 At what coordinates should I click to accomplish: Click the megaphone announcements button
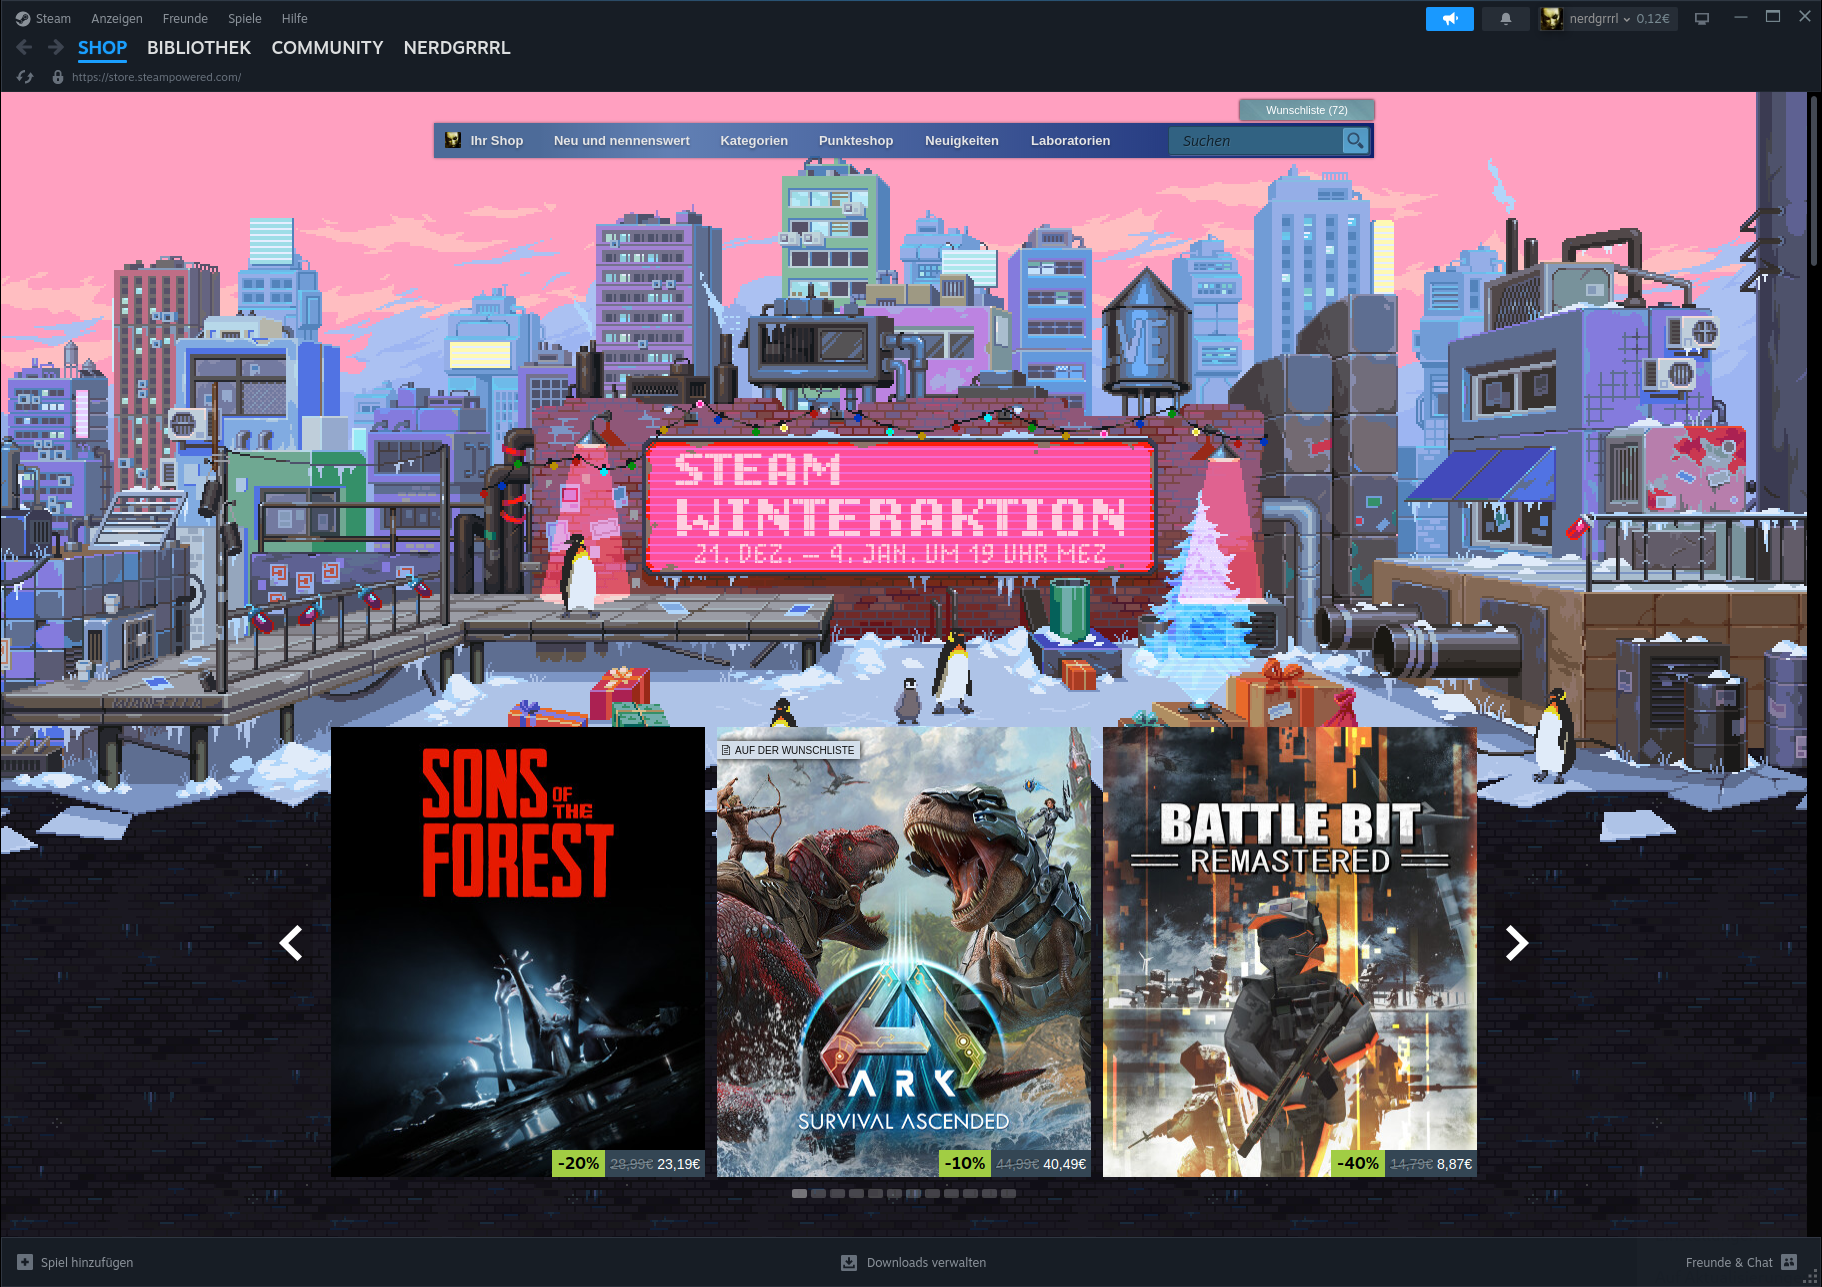tap(1449, 18)
